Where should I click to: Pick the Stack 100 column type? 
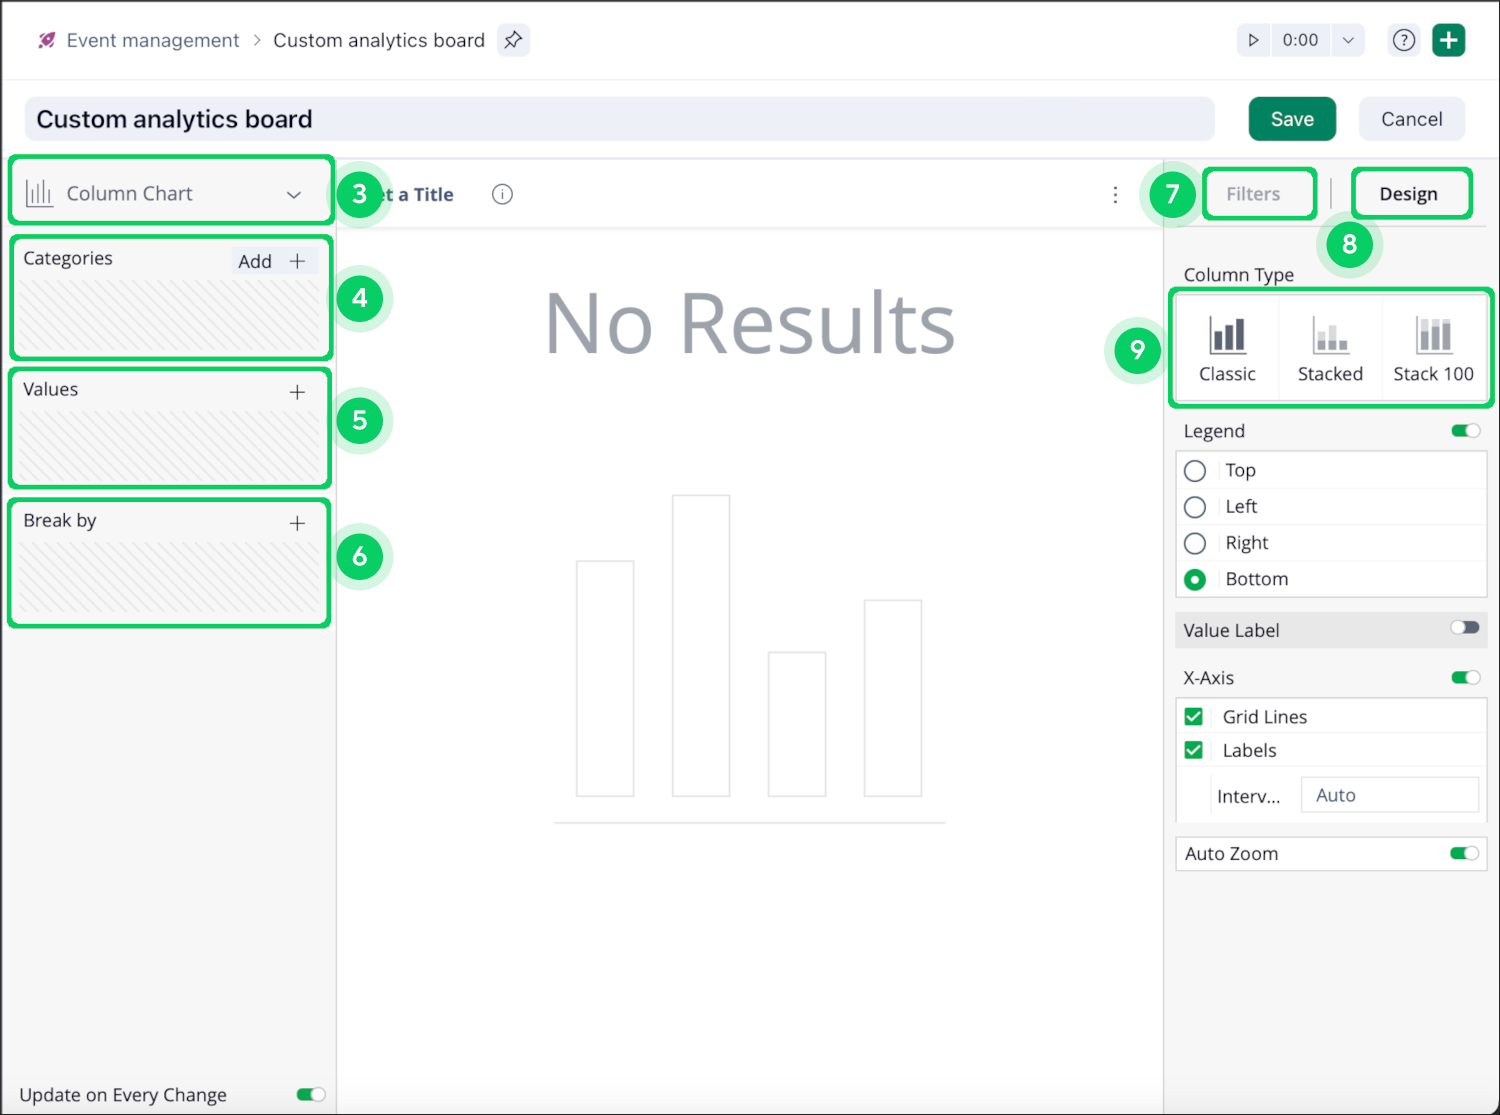tap(1433, 349)
